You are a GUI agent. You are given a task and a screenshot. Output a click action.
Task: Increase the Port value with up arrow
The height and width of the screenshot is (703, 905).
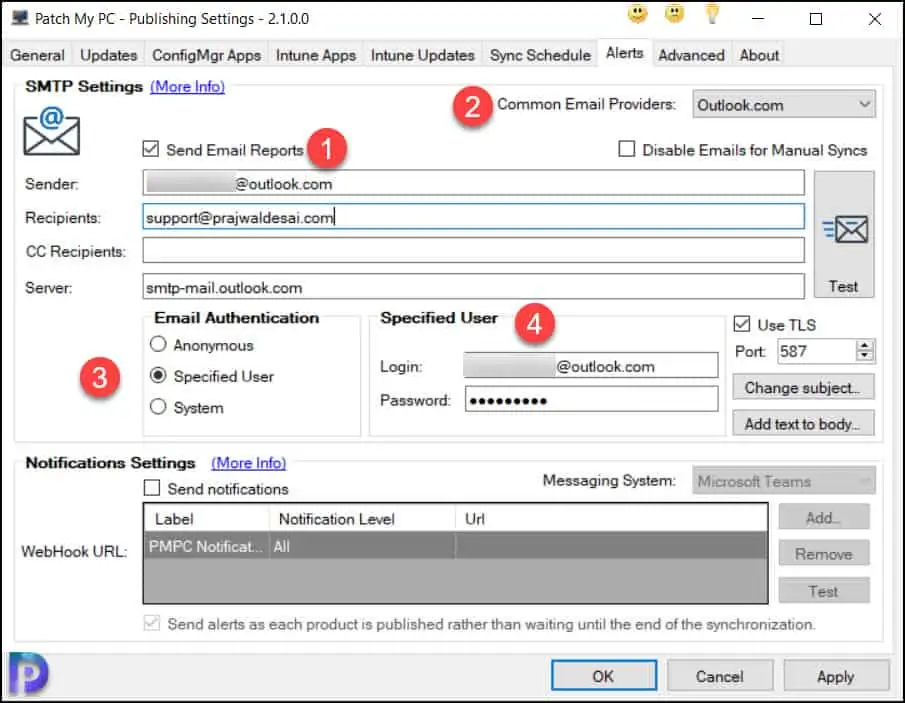pos(864,345)
